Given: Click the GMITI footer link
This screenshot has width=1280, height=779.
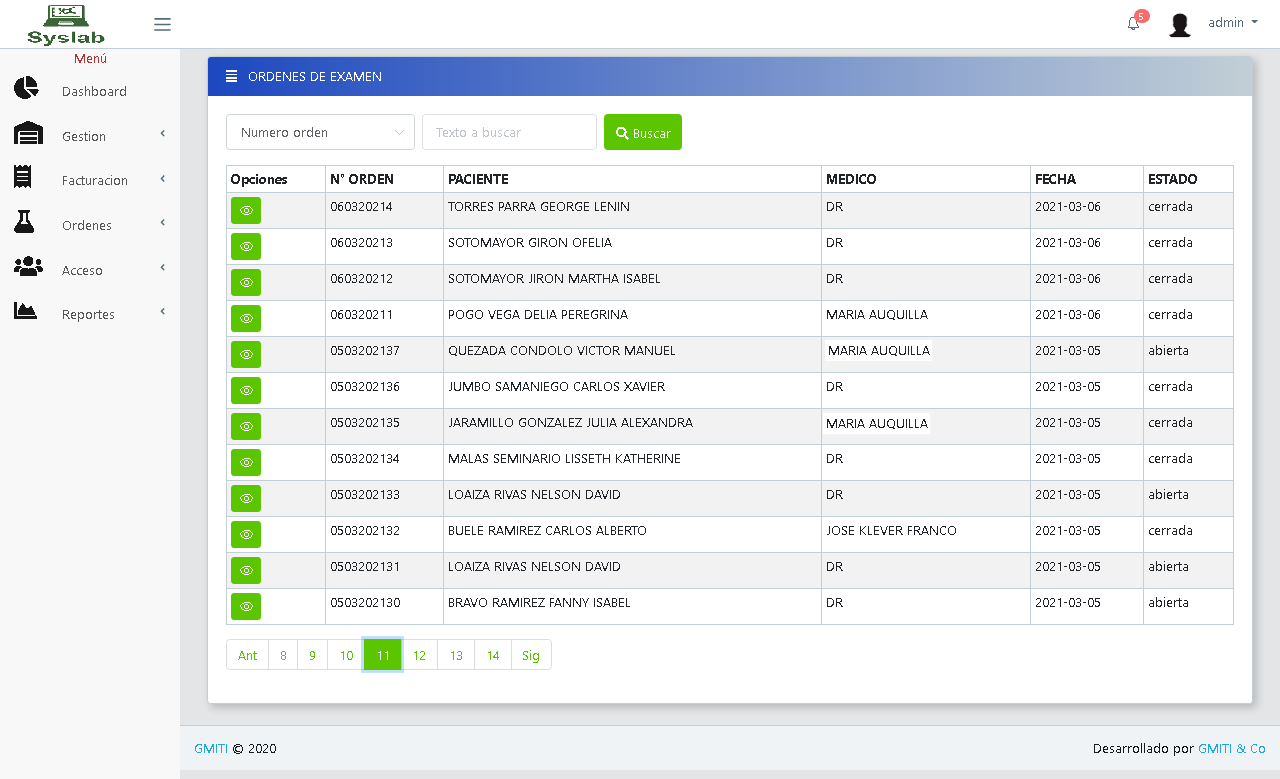Looking at the screenshot, I should pos(211,748).
